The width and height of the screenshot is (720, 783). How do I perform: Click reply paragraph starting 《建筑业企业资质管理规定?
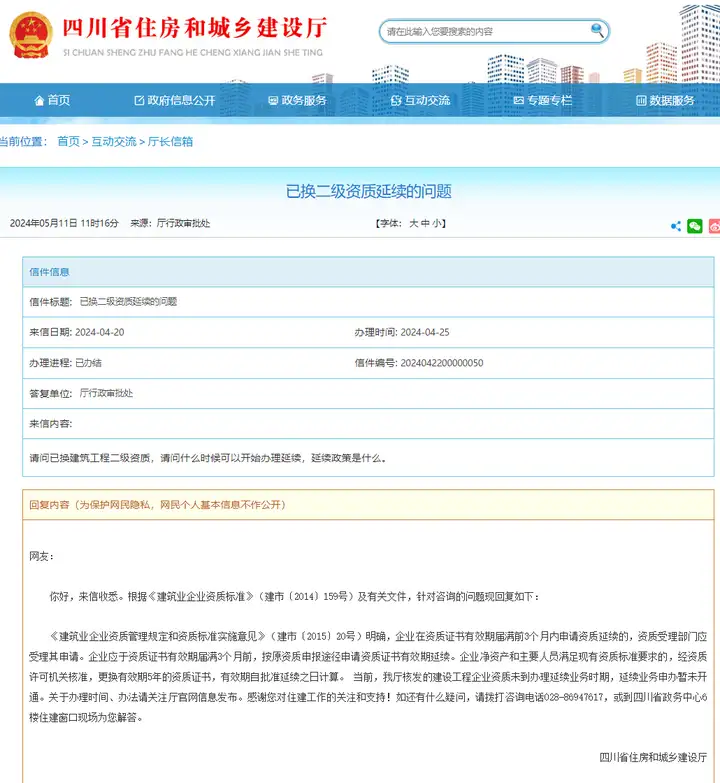click(x=368, y=677)
